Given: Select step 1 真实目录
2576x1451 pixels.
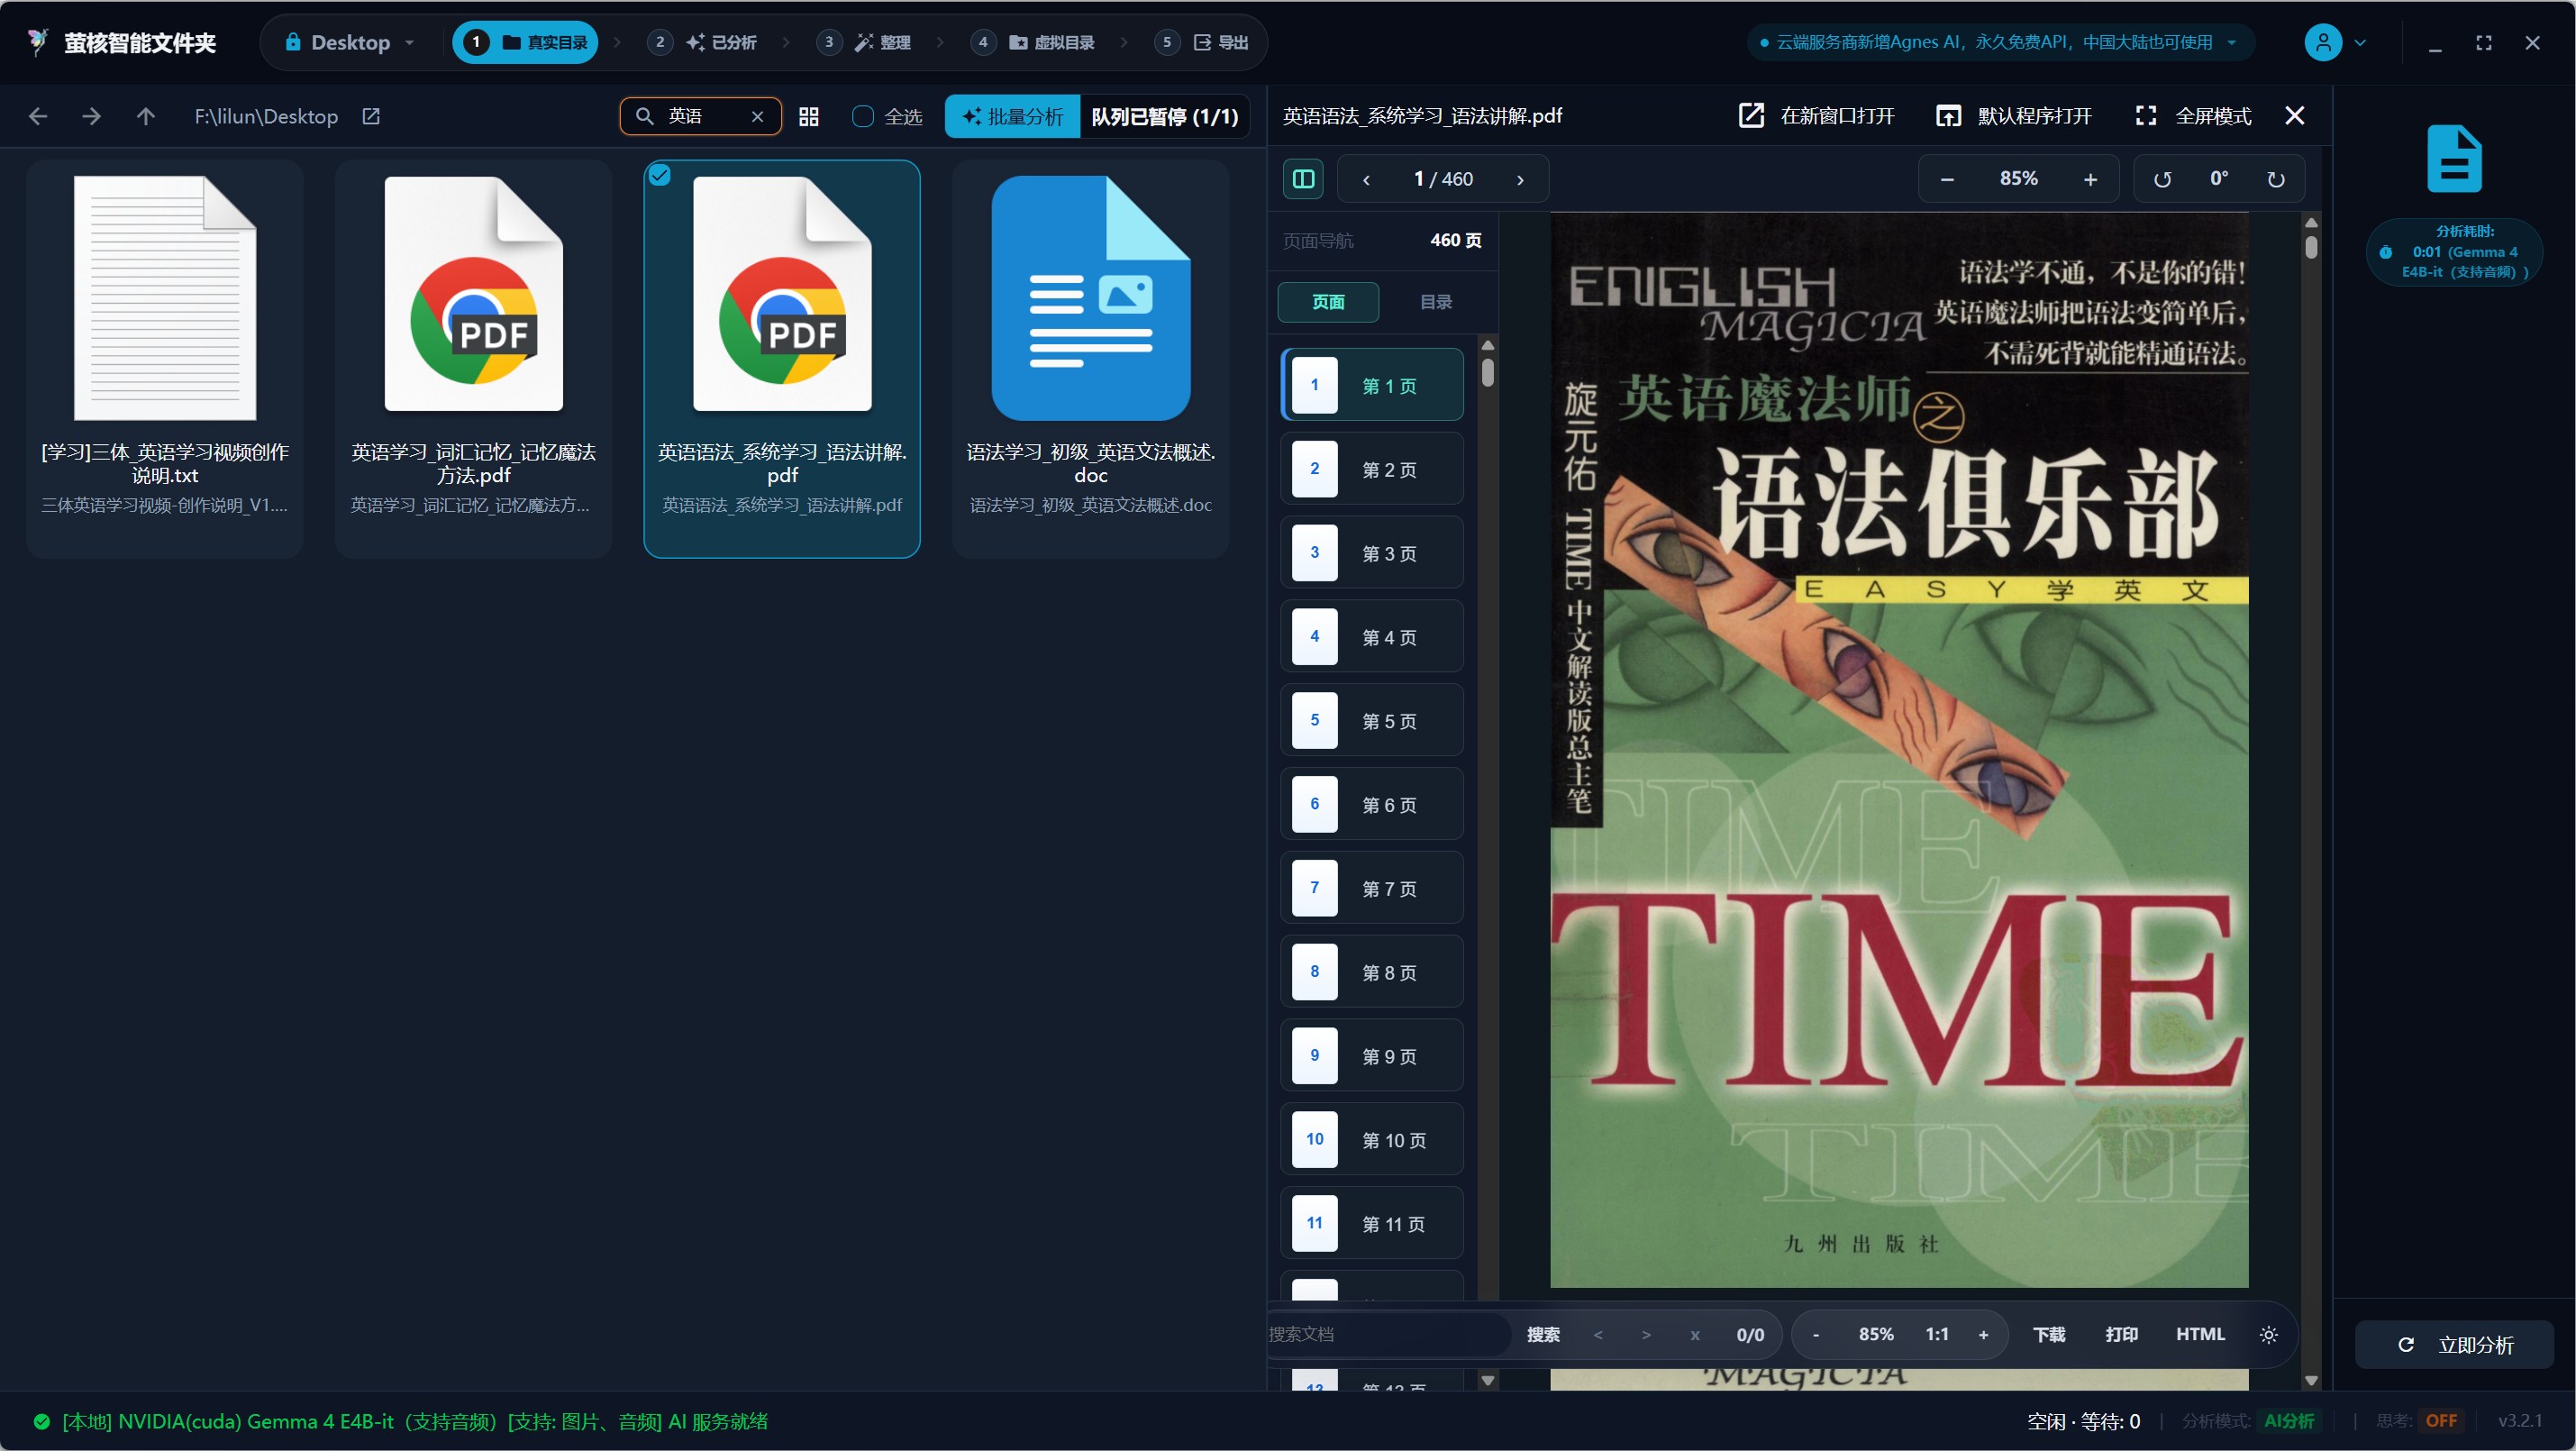Looking at the screenshot, I should (x=525, y=42).
